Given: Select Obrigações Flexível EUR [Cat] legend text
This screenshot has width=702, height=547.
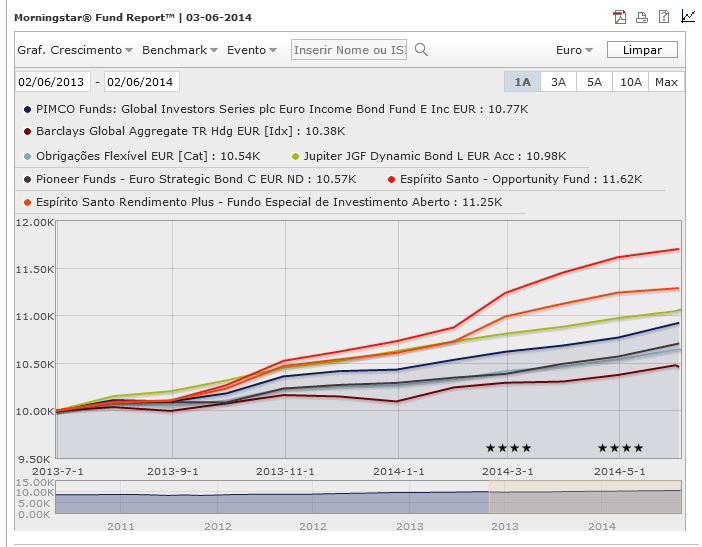Looking at the screenshot, I should point(148,156).
